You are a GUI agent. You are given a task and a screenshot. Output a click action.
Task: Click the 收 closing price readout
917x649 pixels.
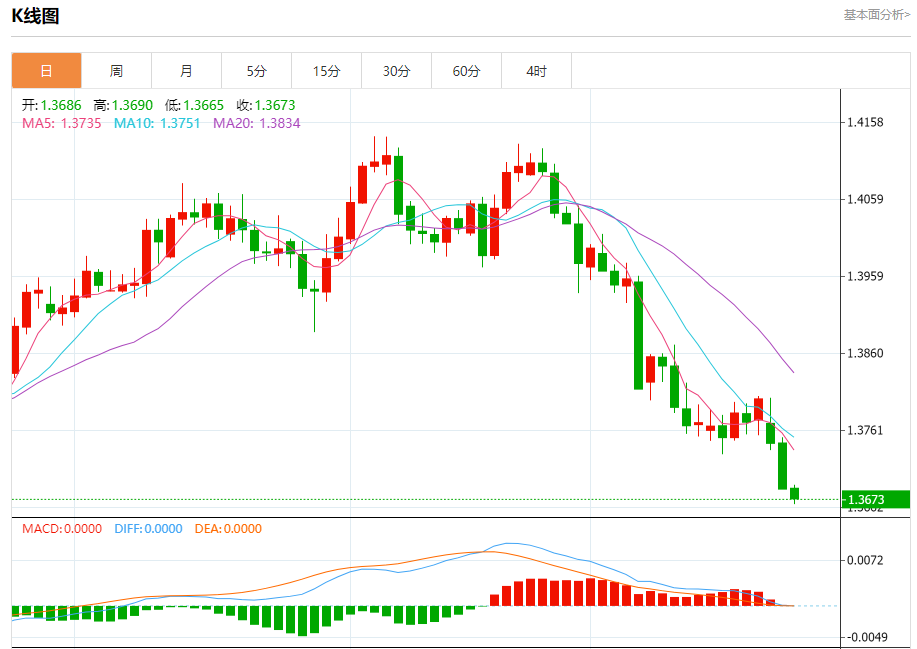(265, 105)
